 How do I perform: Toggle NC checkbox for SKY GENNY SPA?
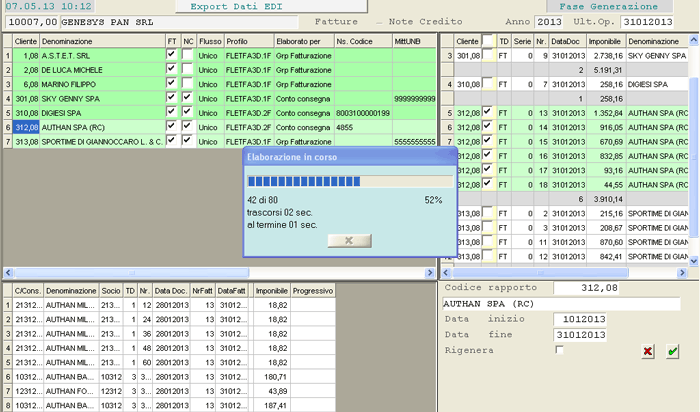click(x=188, y=97)
